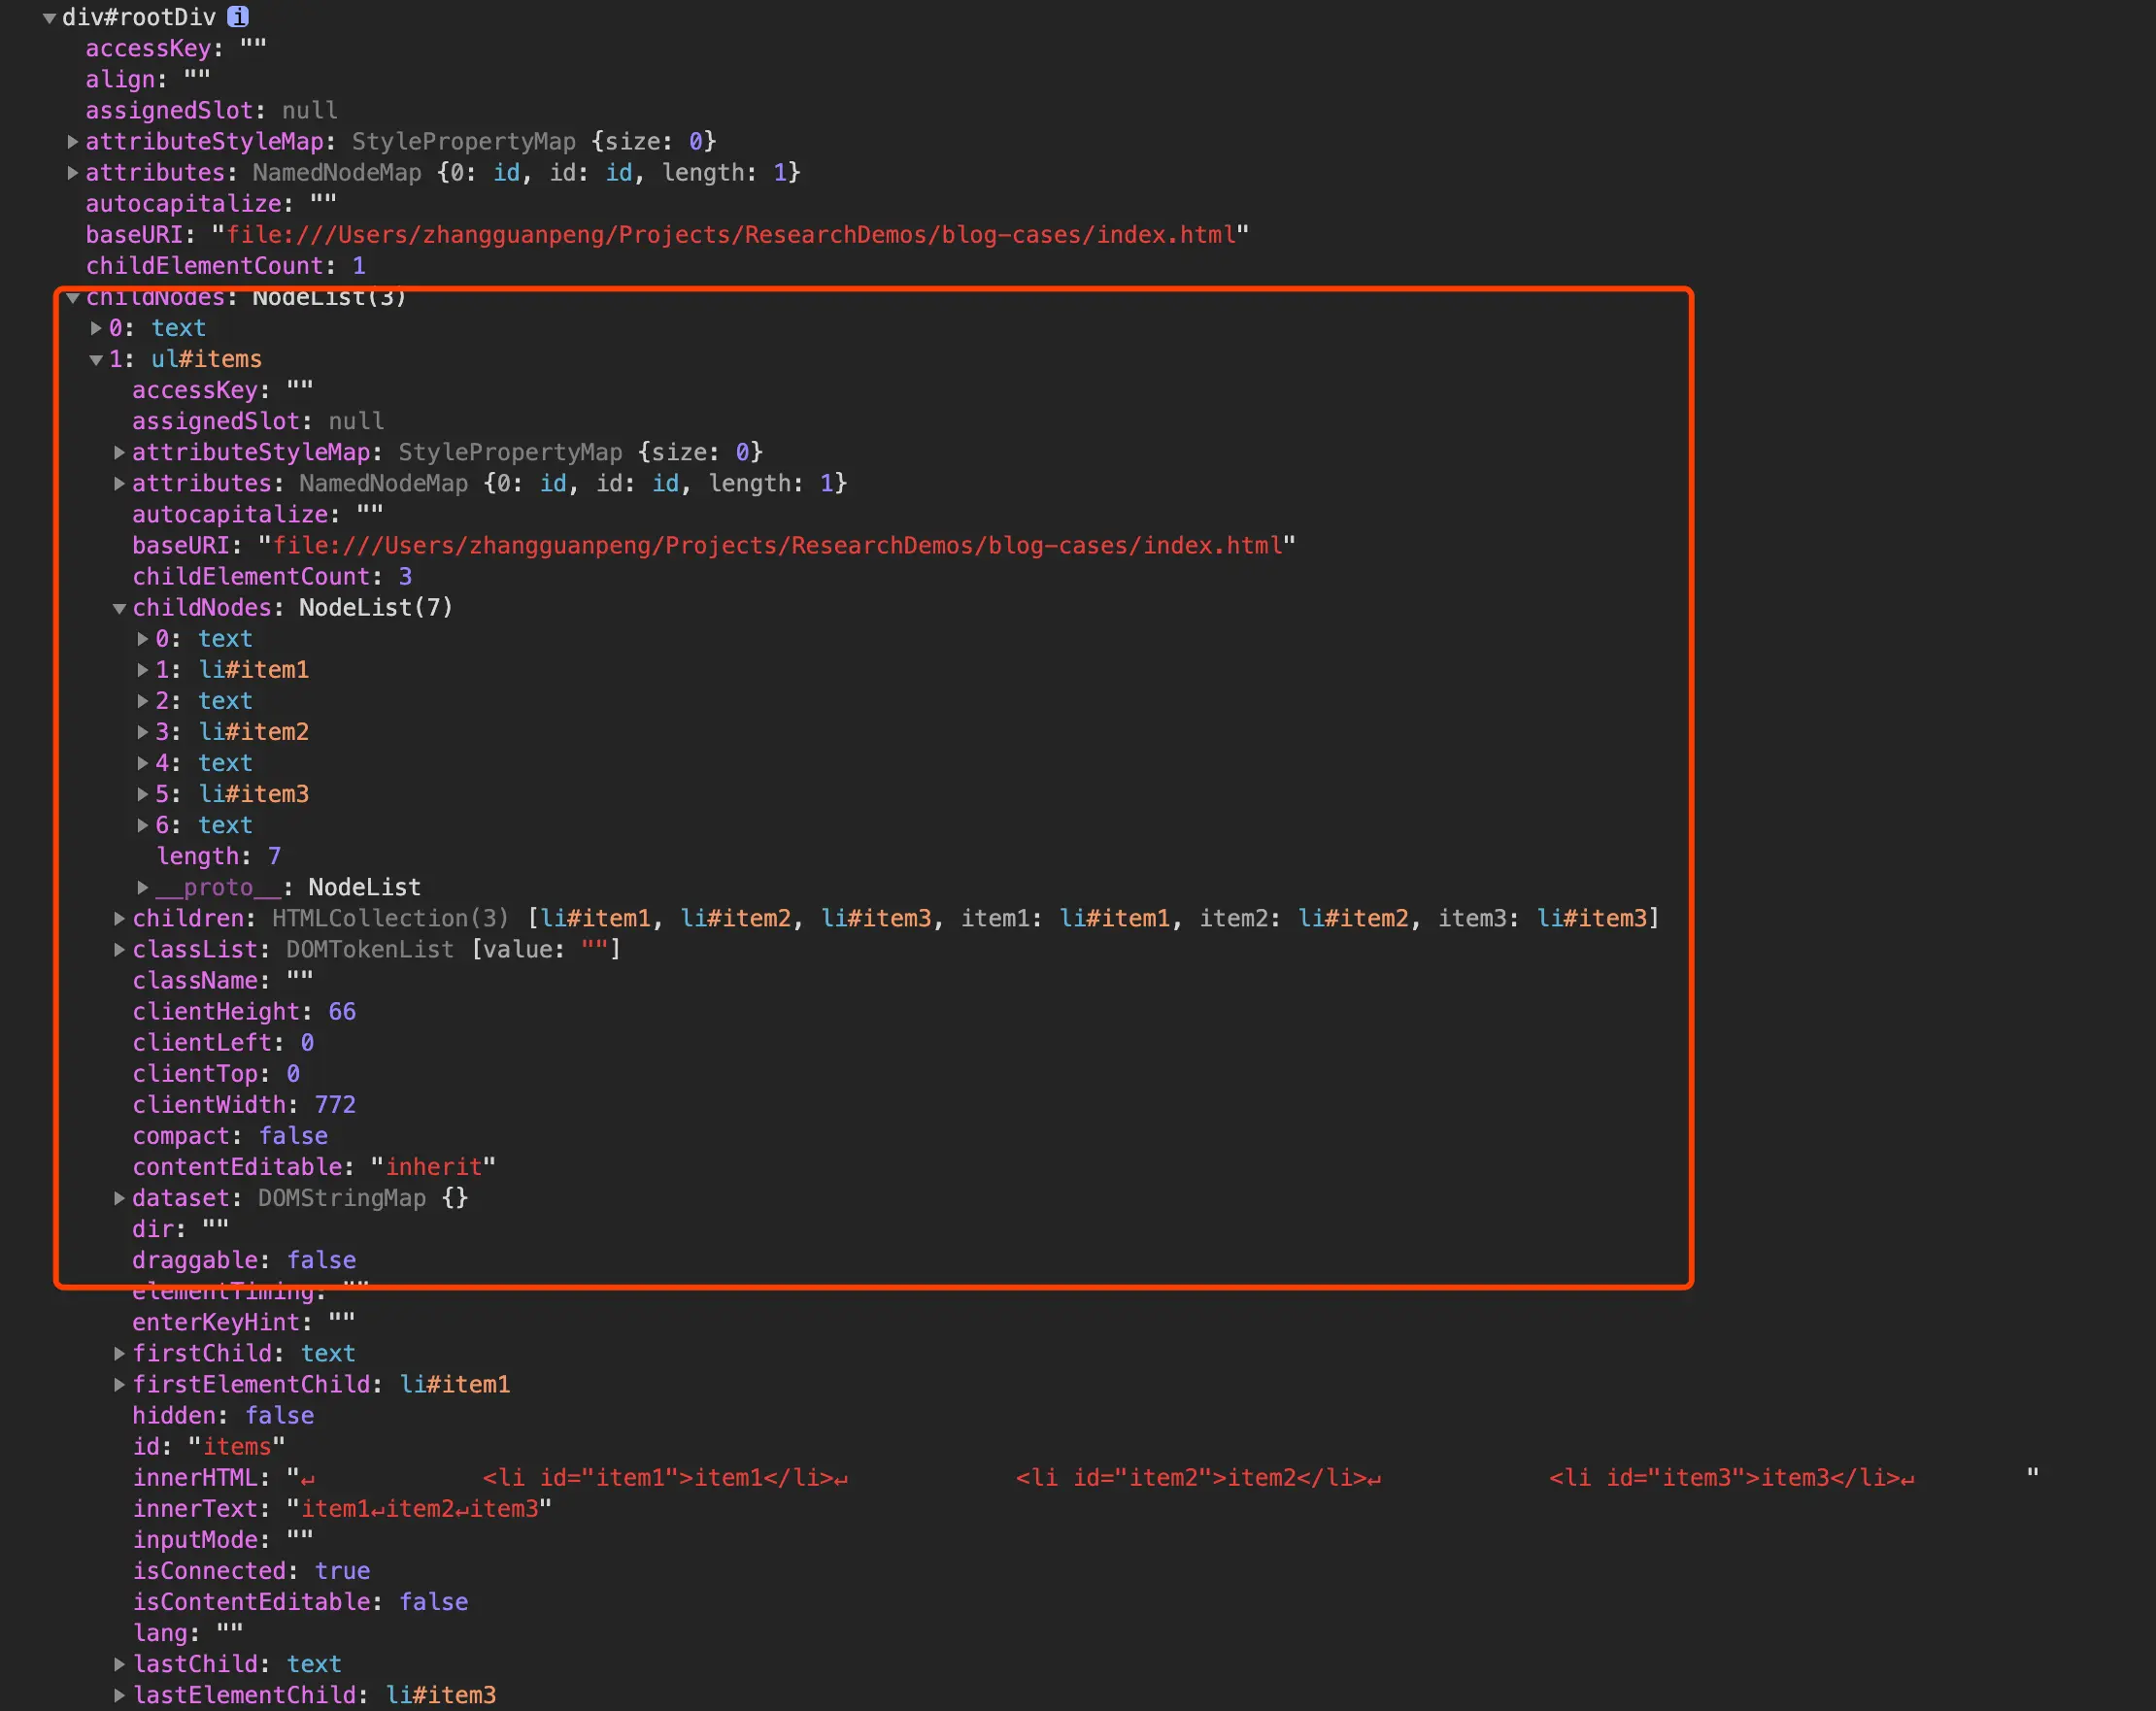
Task: Expand the 1: li#item1 node
Action: tap(143, 670)
